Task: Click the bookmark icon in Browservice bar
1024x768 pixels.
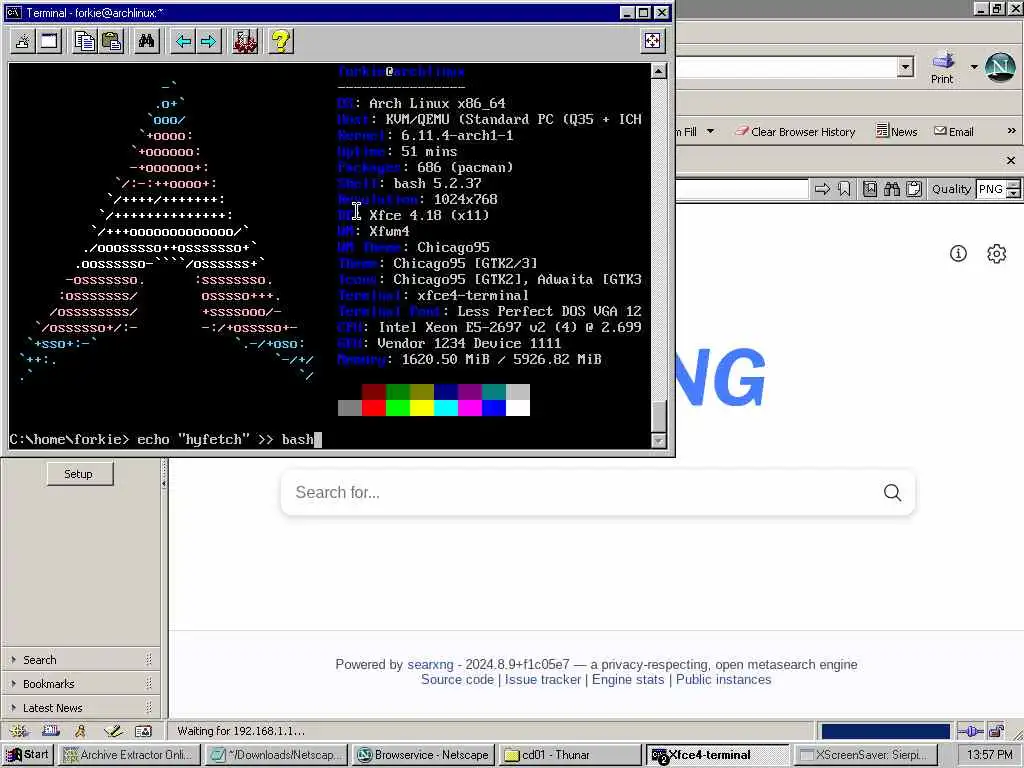Action: pyautogui.click(x=844, y=189)
